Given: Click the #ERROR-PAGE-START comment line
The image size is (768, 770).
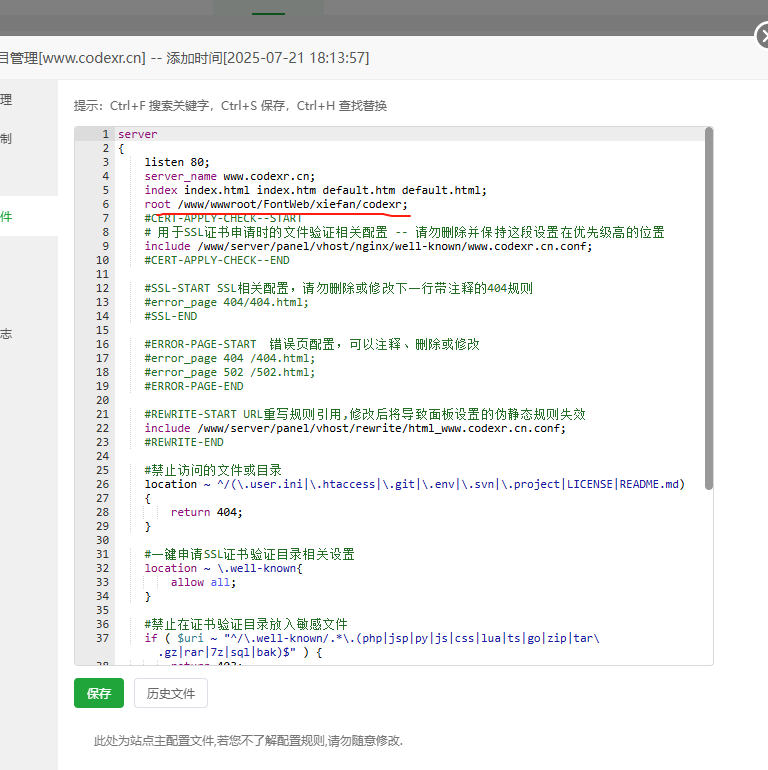Looking at the screenshot, I should coord(312,344).
